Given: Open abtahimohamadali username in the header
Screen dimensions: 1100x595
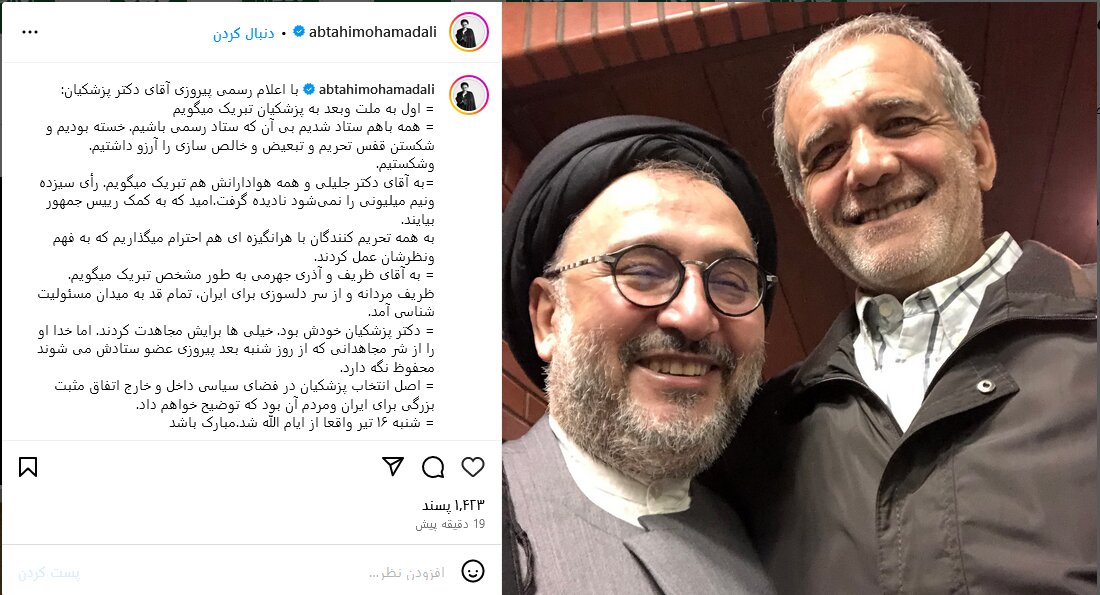Looking at the screenshot, I should click(x=373, y=32).
